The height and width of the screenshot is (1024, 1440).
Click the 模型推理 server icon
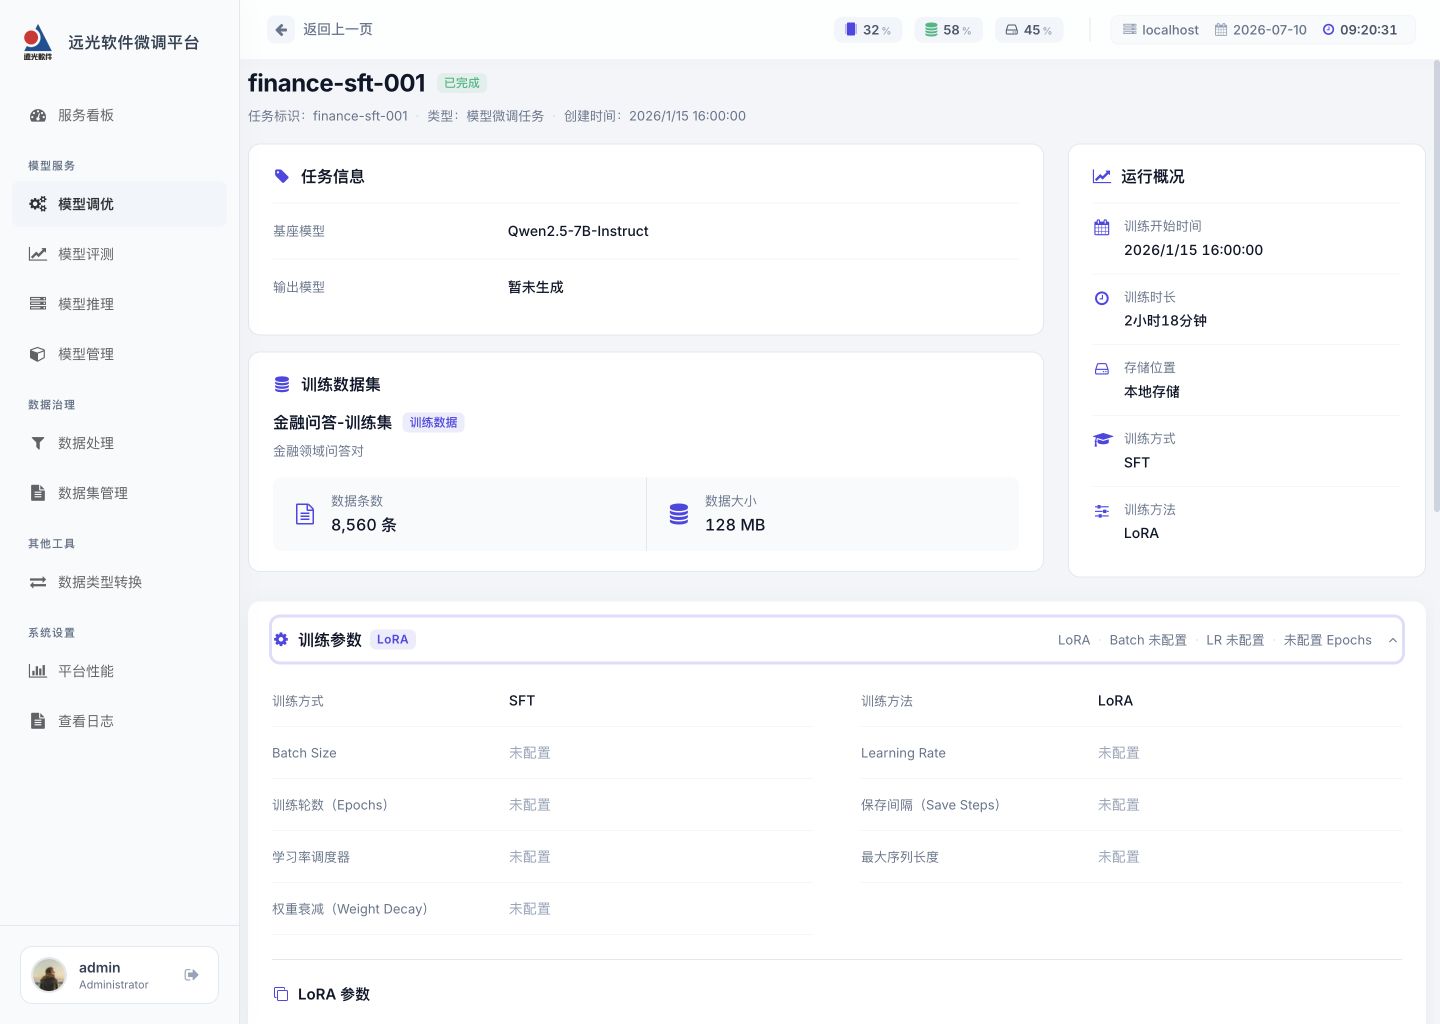point(38,304)
